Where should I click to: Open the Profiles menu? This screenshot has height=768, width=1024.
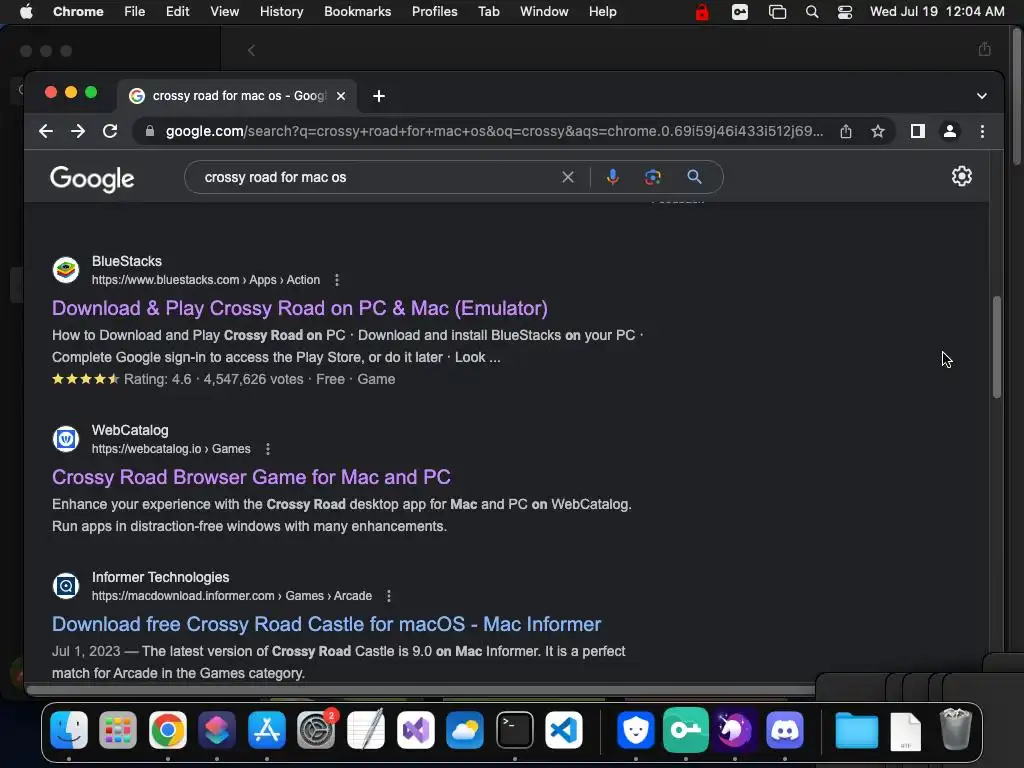click(x=434, y=12)
